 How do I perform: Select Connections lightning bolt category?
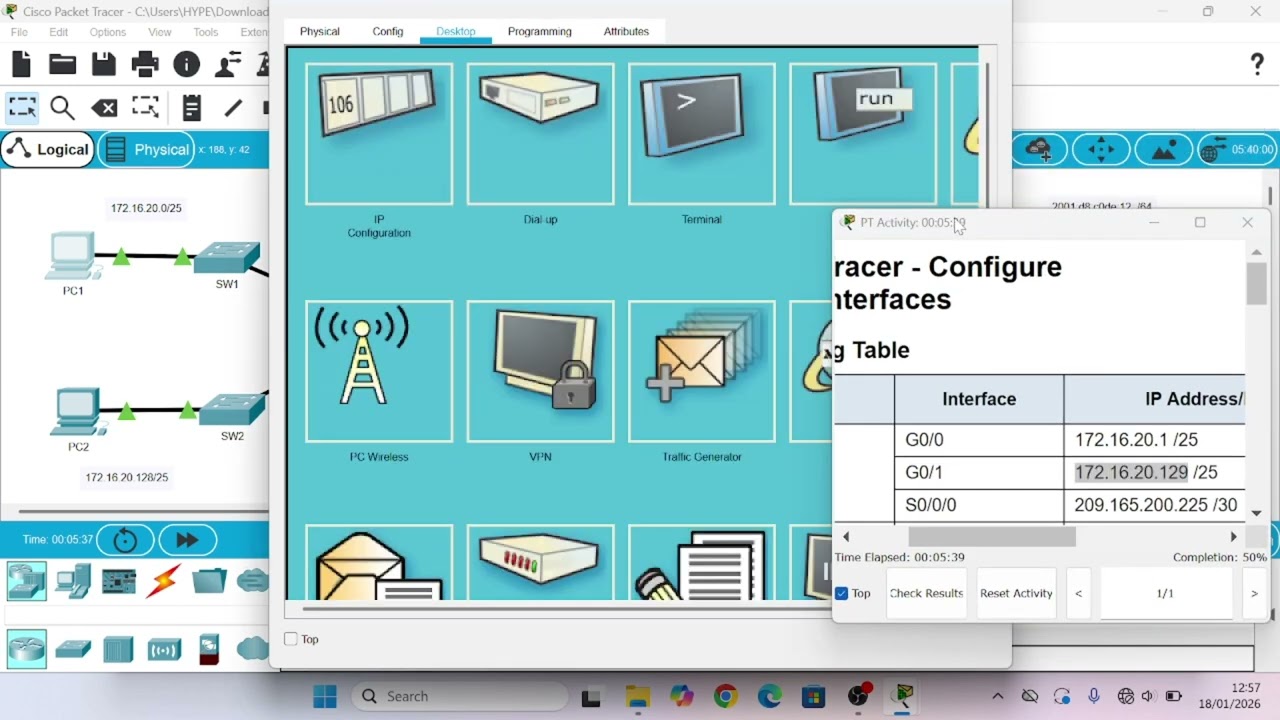[163, 581]
